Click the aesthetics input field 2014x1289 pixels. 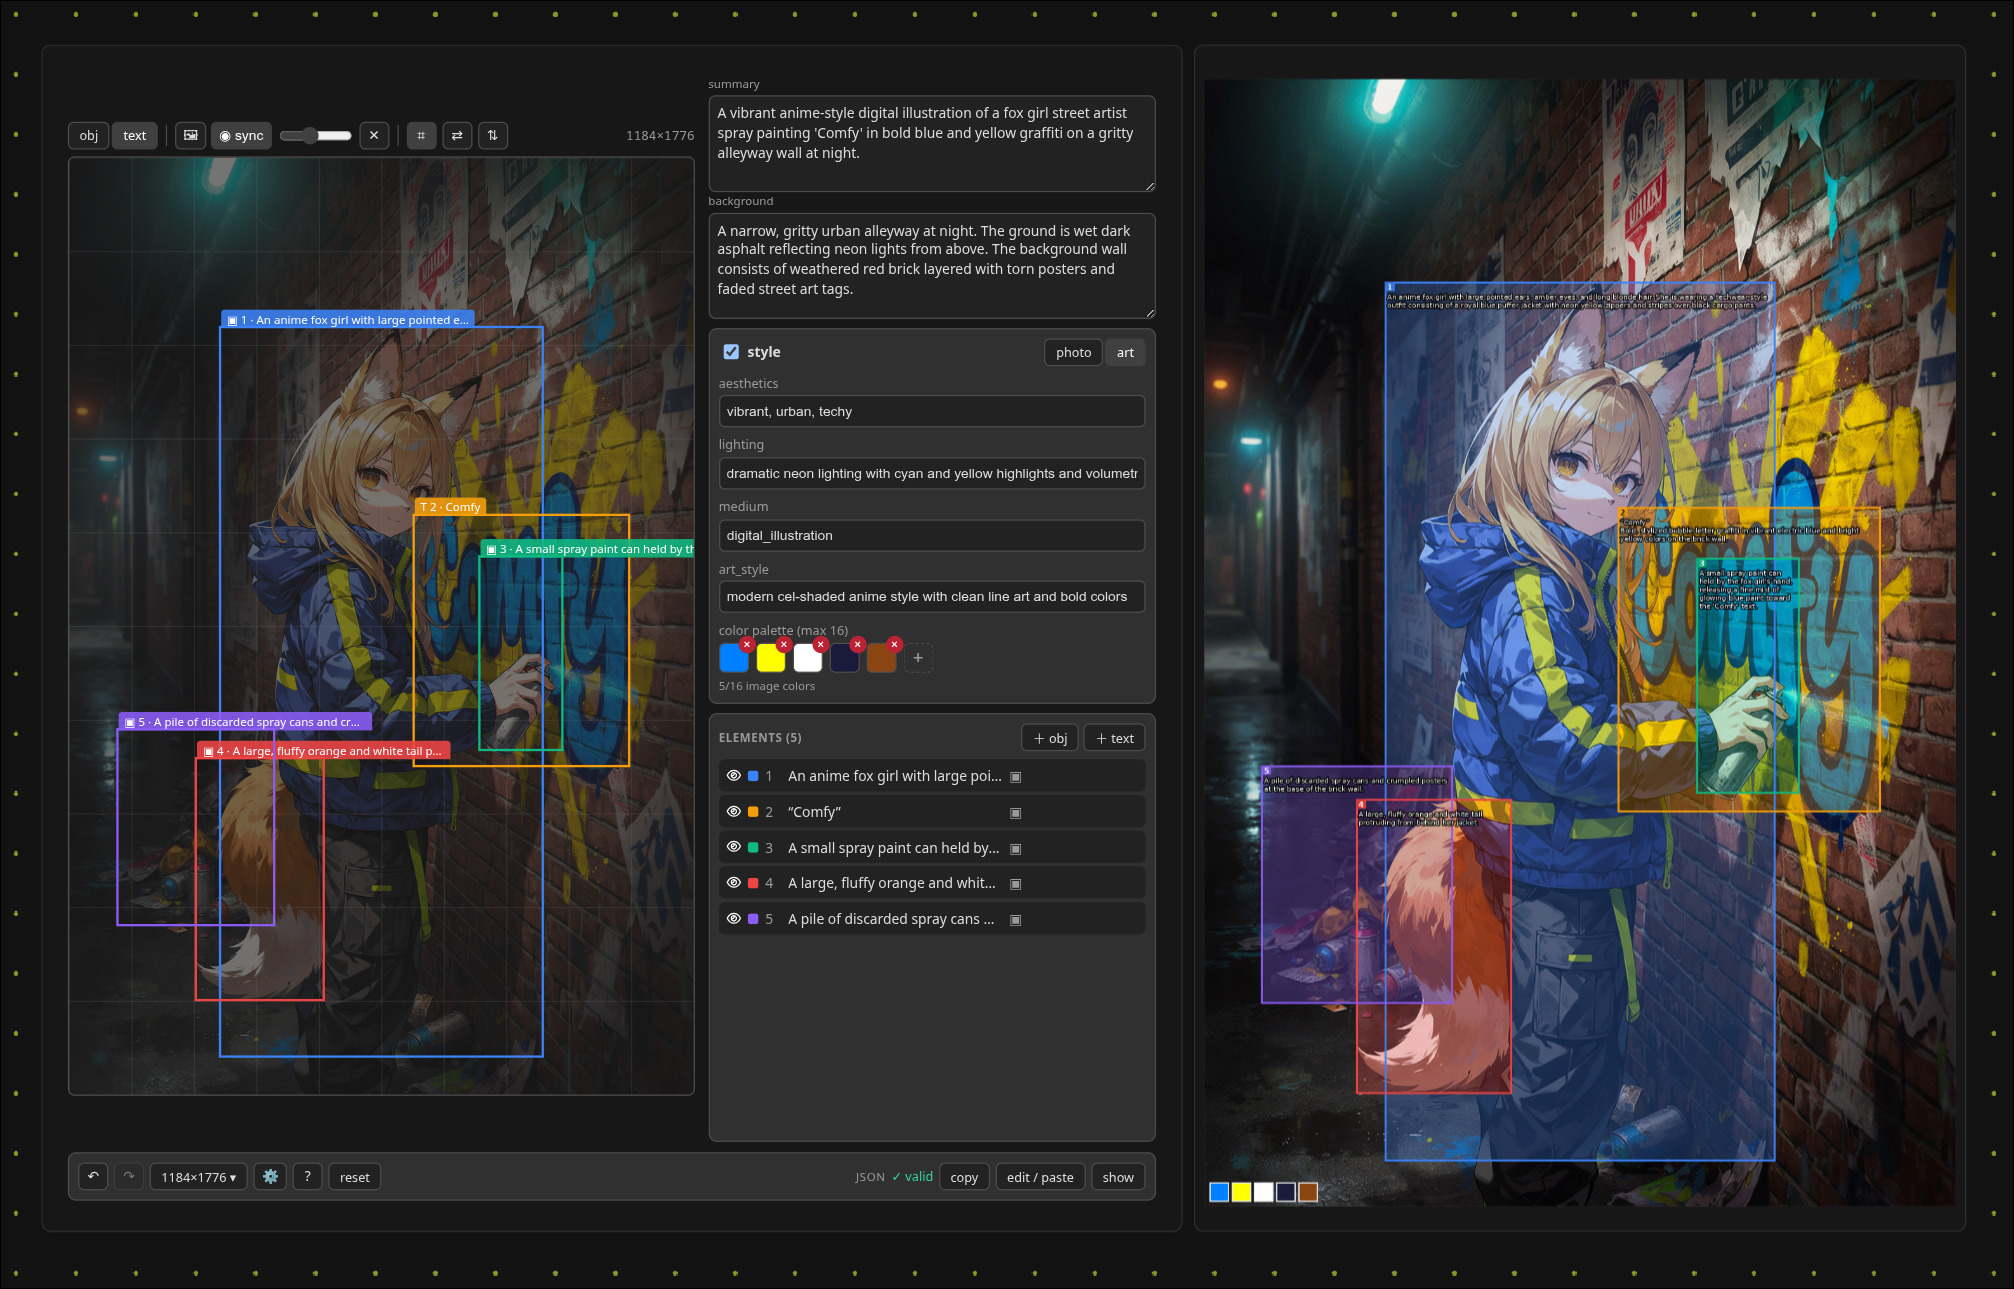click(932, 411)
